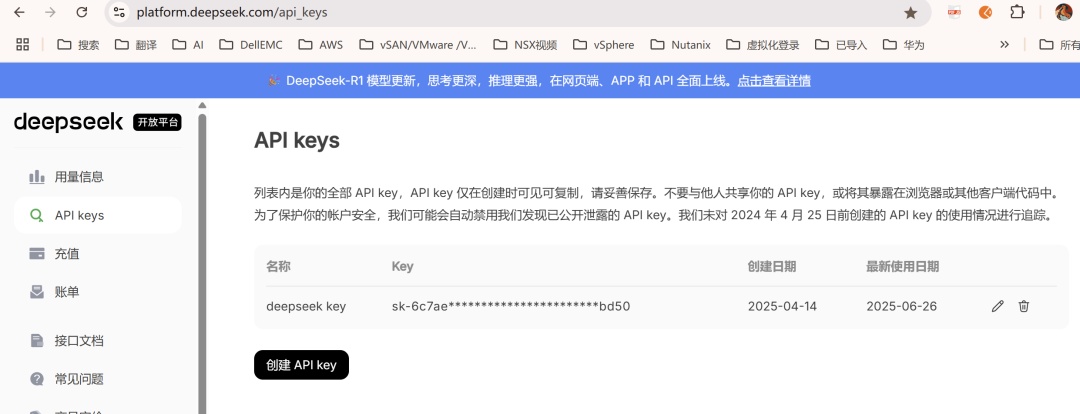Edit deepseek key name with pencil icon
Screen dimensions: 1080x414
(997, 306)
